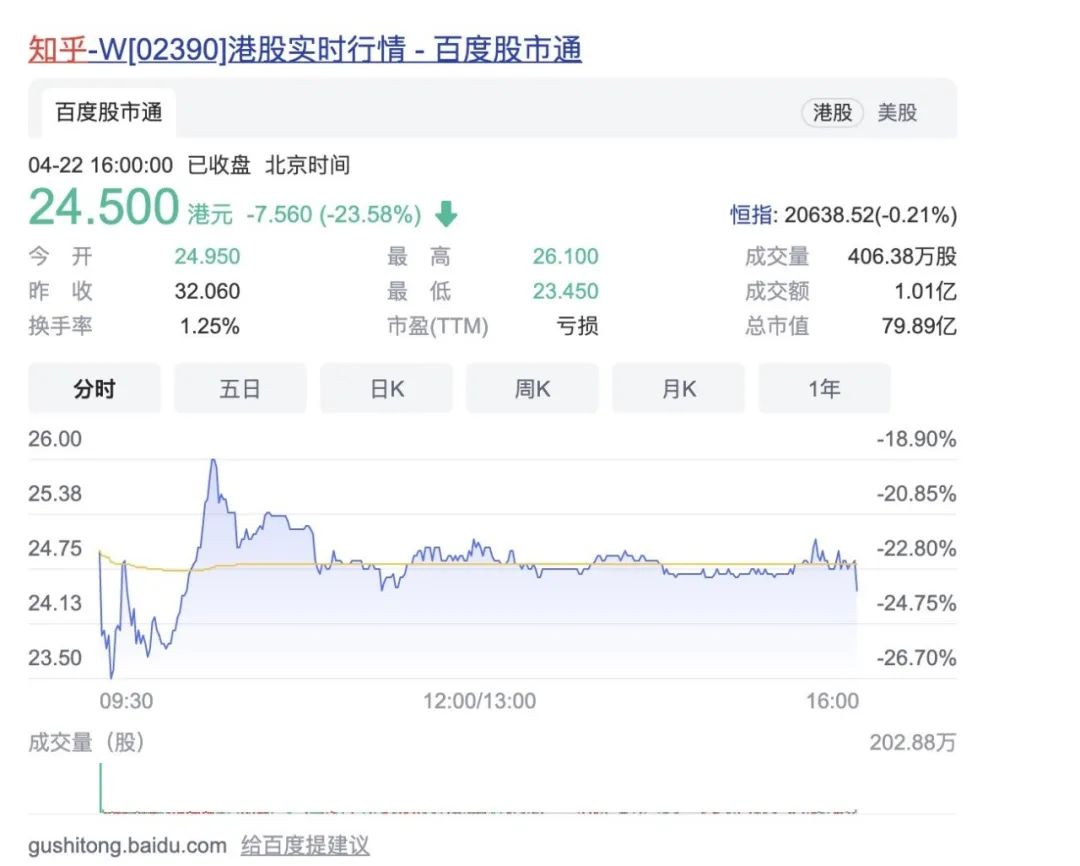Open the 知乎-W[02390] stock title link
The width and height of the screenshot is (1080, 866).
(304, 49)
